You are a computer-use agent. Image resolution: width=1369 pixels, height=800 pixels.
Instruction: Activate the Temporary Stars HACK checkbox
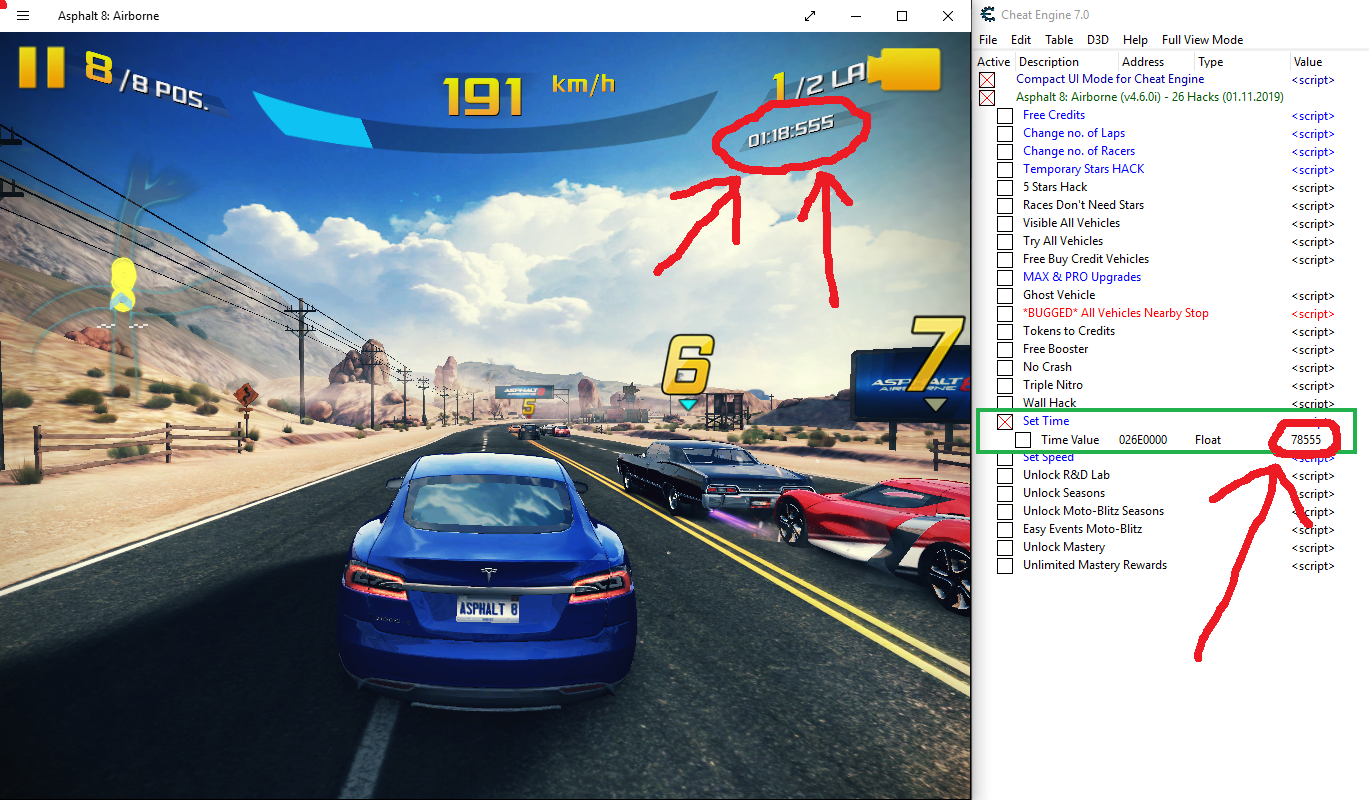[x=1005, y=170]
